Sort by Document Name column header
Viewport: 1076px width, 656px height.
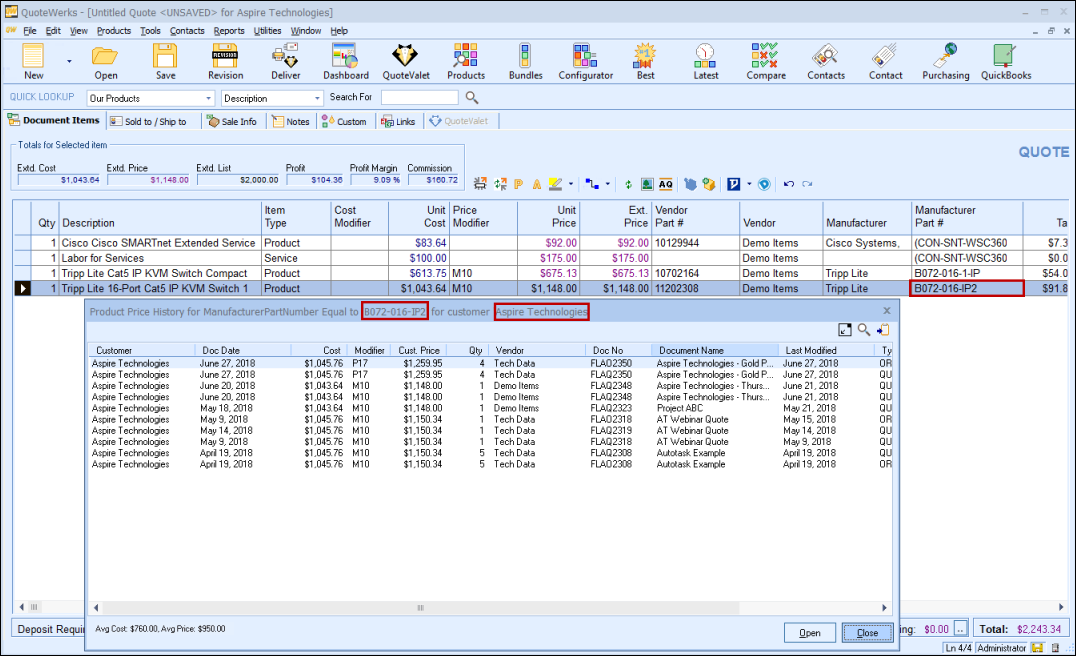[714, 350]
